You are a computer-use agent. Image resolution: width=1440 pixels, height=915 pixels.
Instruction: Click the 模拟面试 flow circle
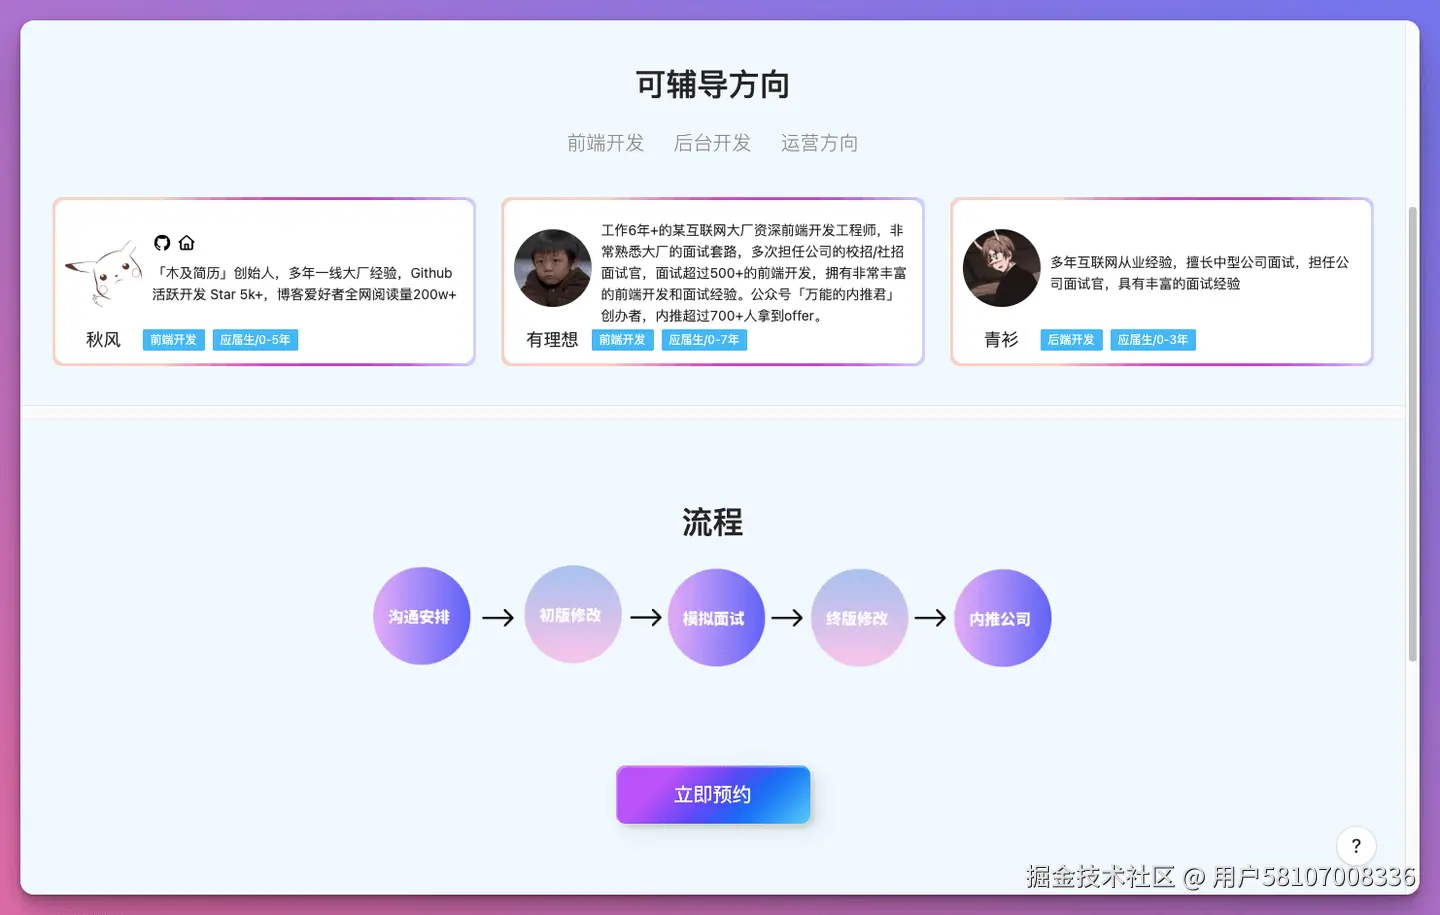coord(716,617)
